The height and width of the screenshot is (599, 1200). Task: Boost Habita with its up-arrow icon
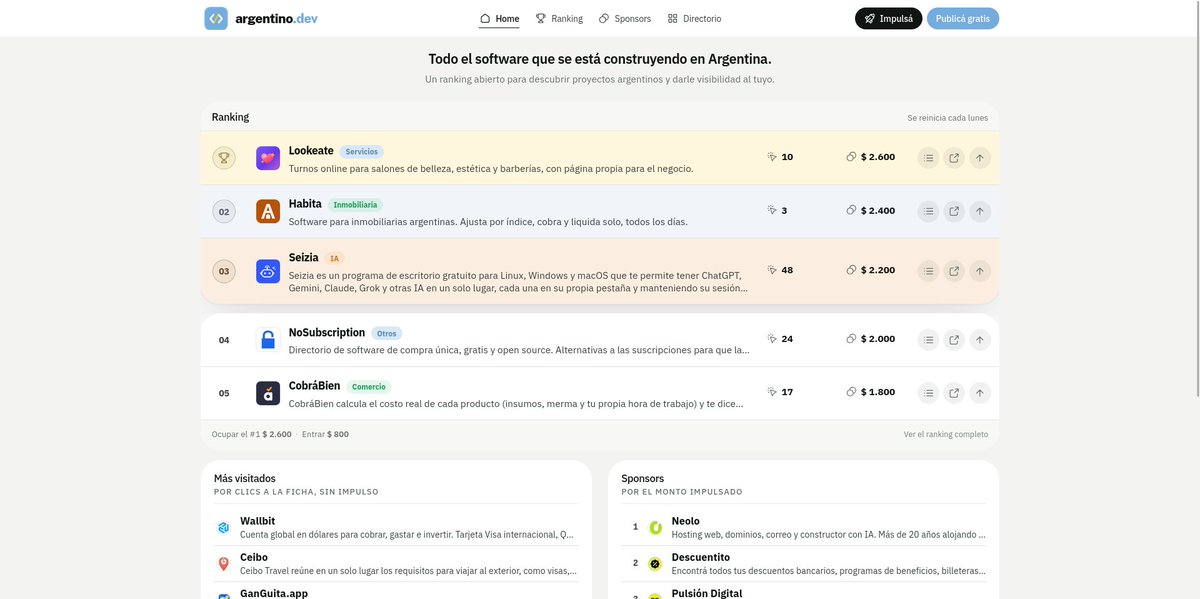[980, 211]
